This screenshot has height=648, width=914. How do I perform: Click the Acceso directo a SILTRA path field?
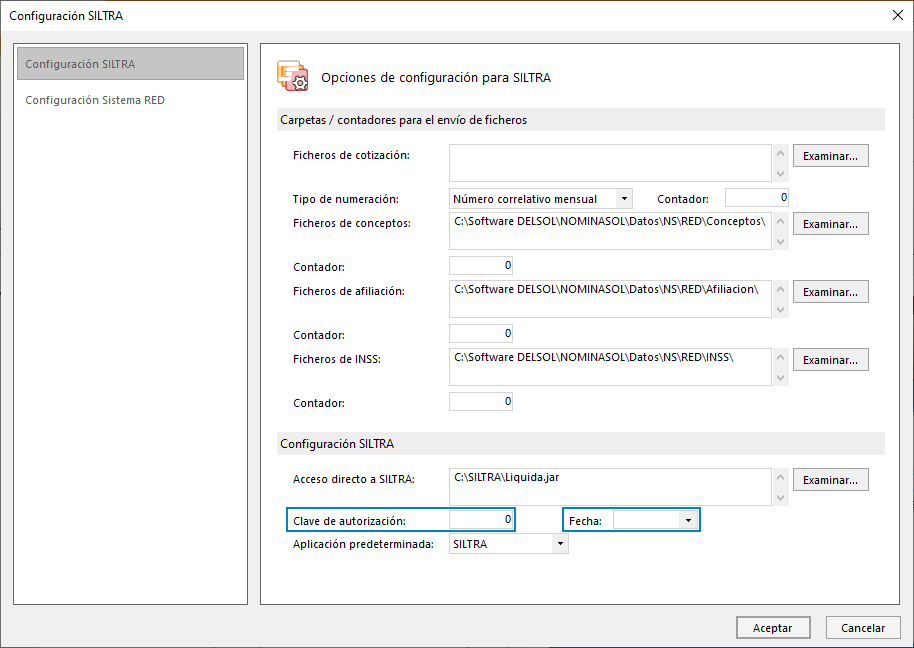610,487
